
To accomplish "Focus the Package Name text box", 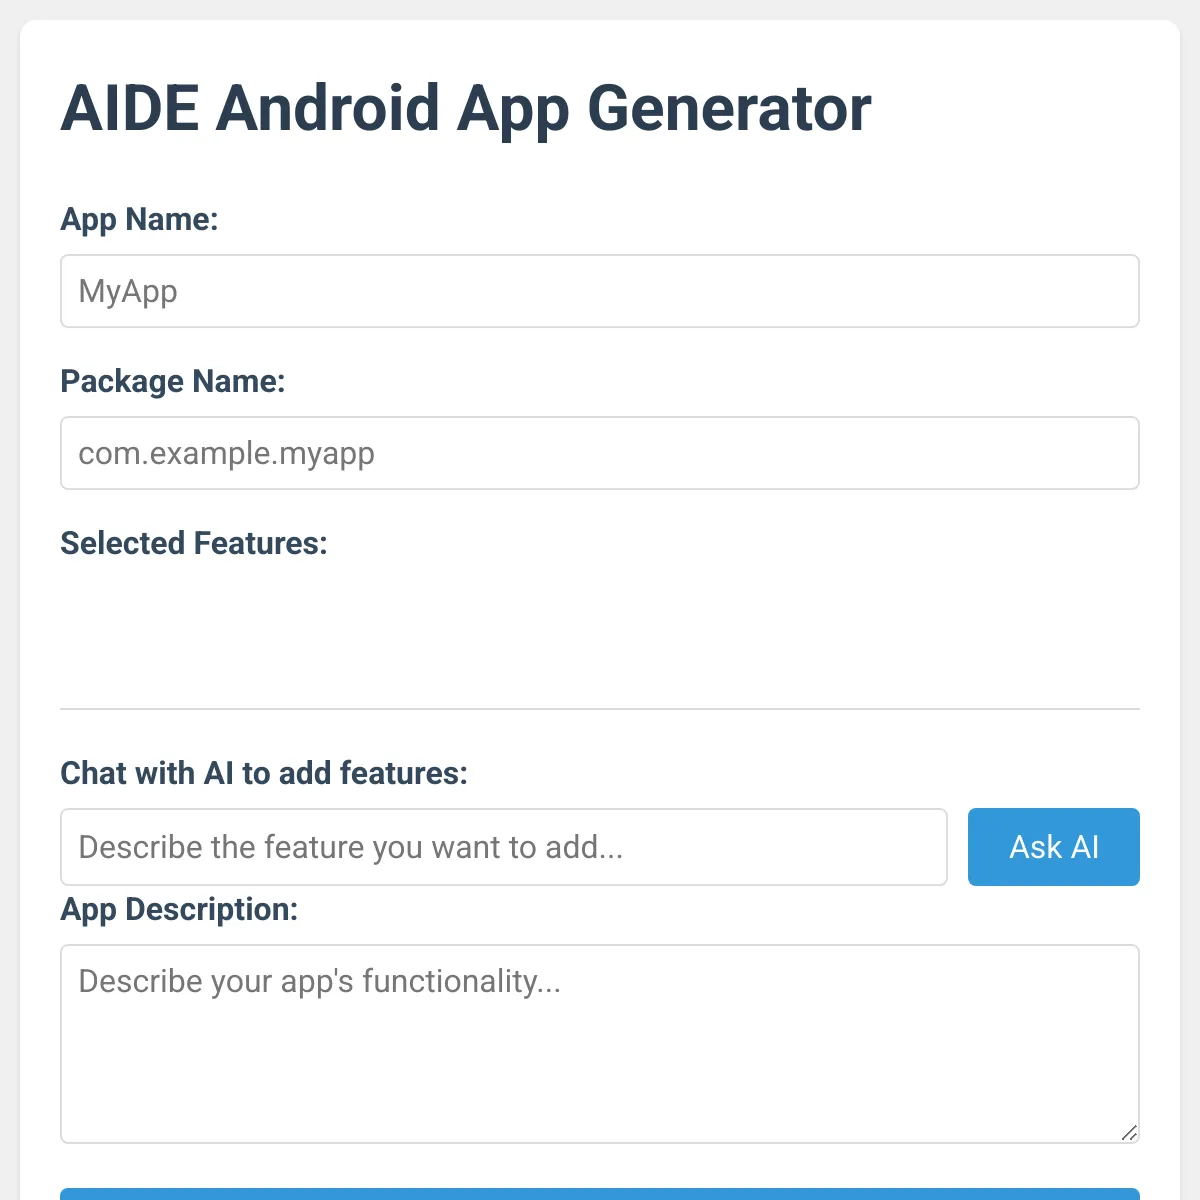I will (x=600, y=453).
